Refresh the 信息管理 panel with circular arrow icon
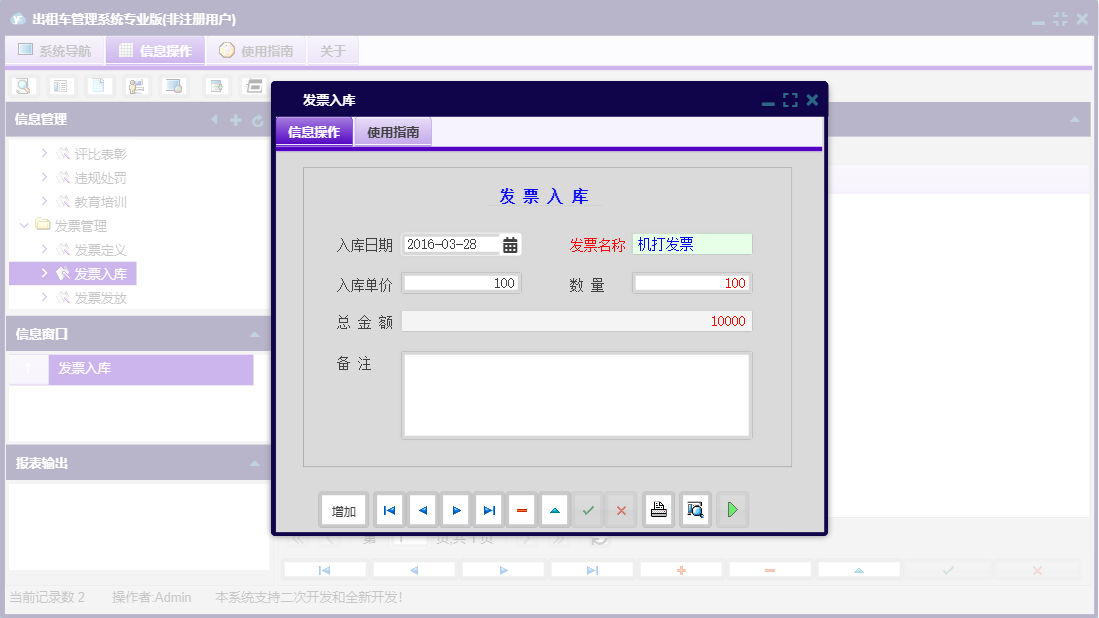 pyautogui.click(x=257, y=120)
